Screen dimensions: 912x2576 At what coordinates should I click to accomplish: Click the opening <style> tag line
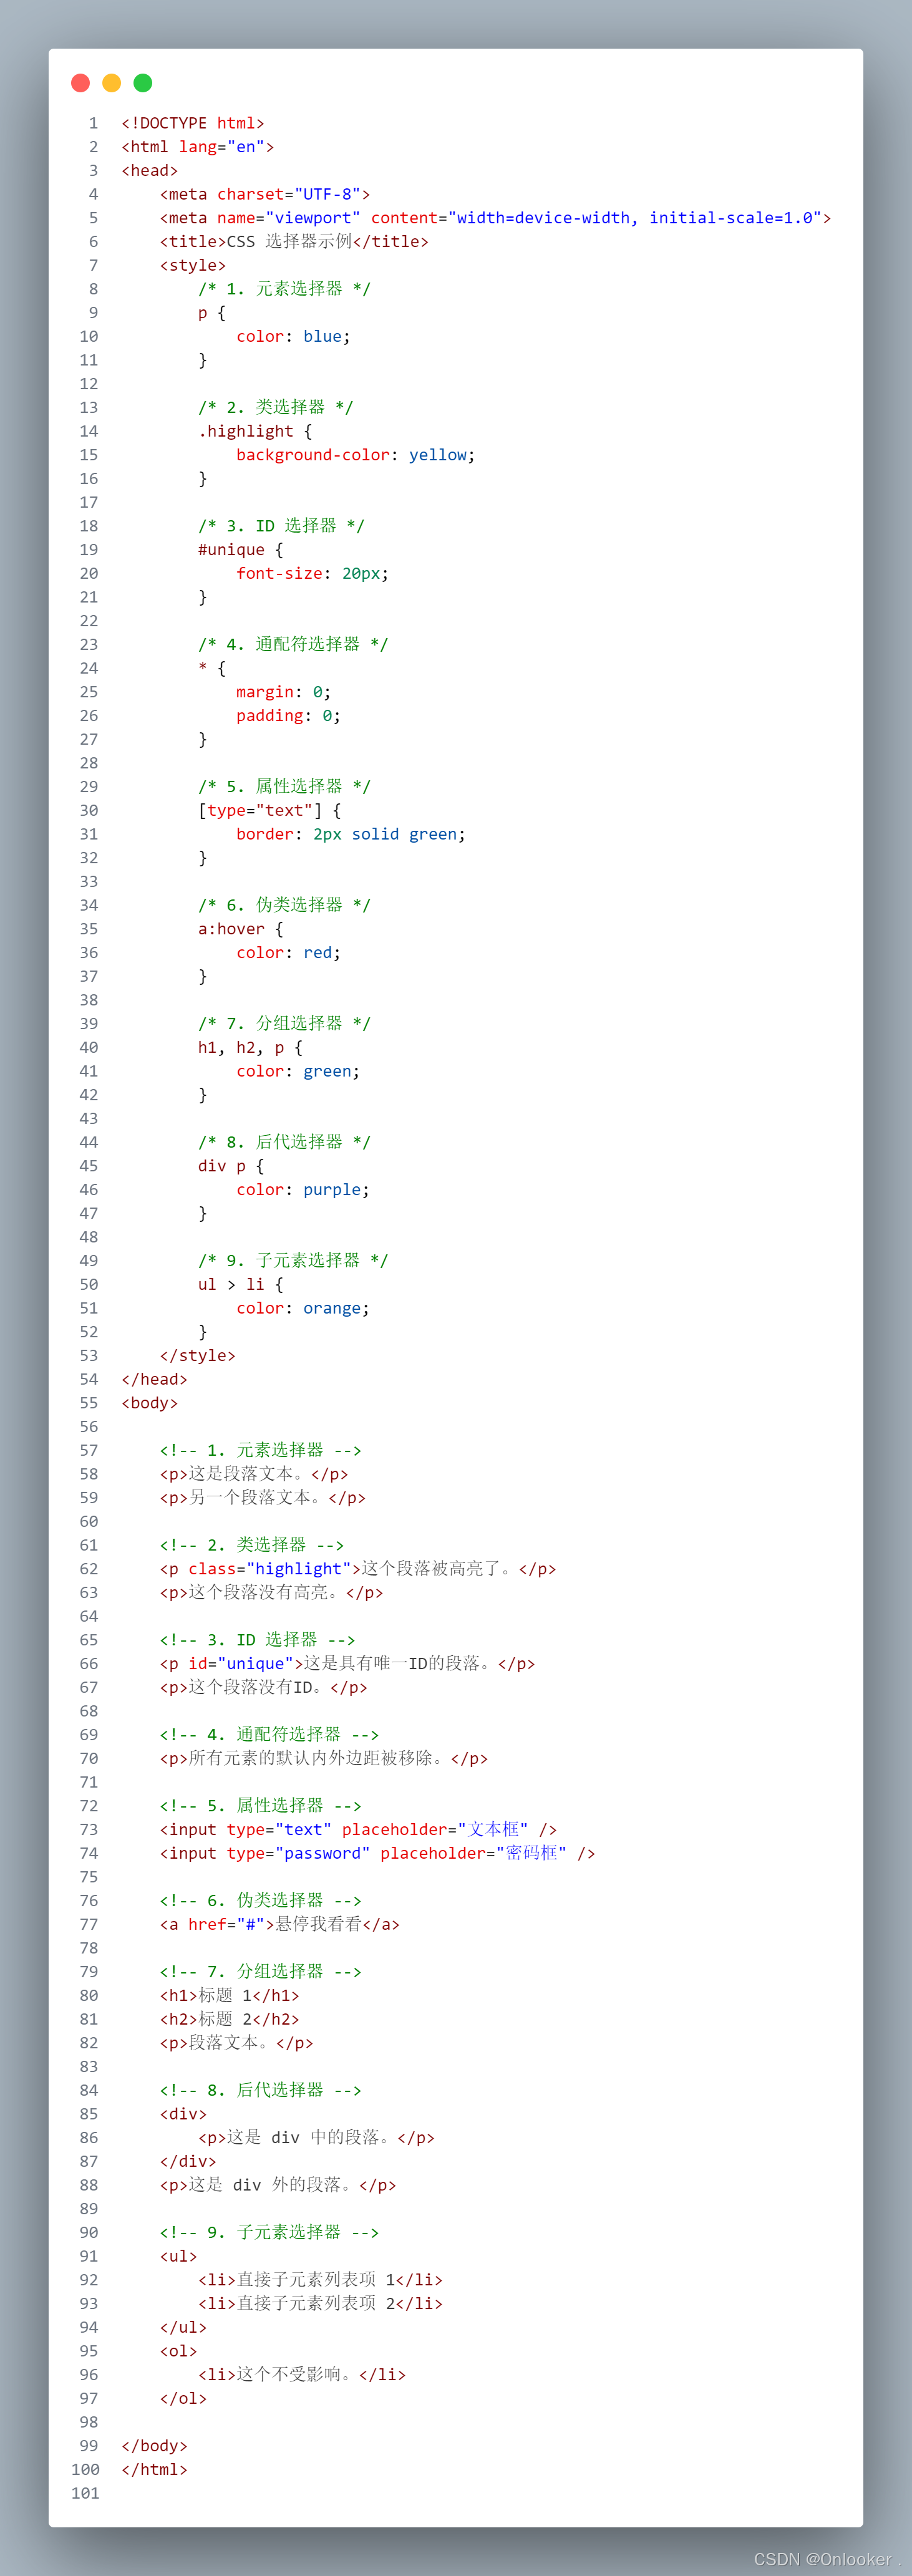193,265
